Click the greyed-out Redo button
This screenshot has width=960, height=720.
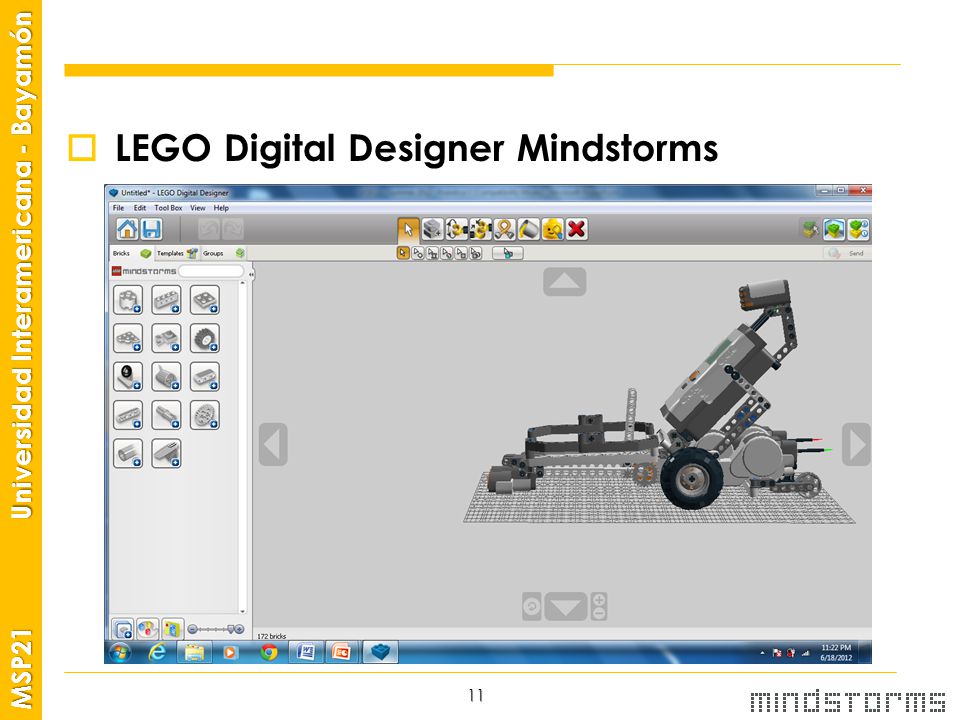(233, 230)
